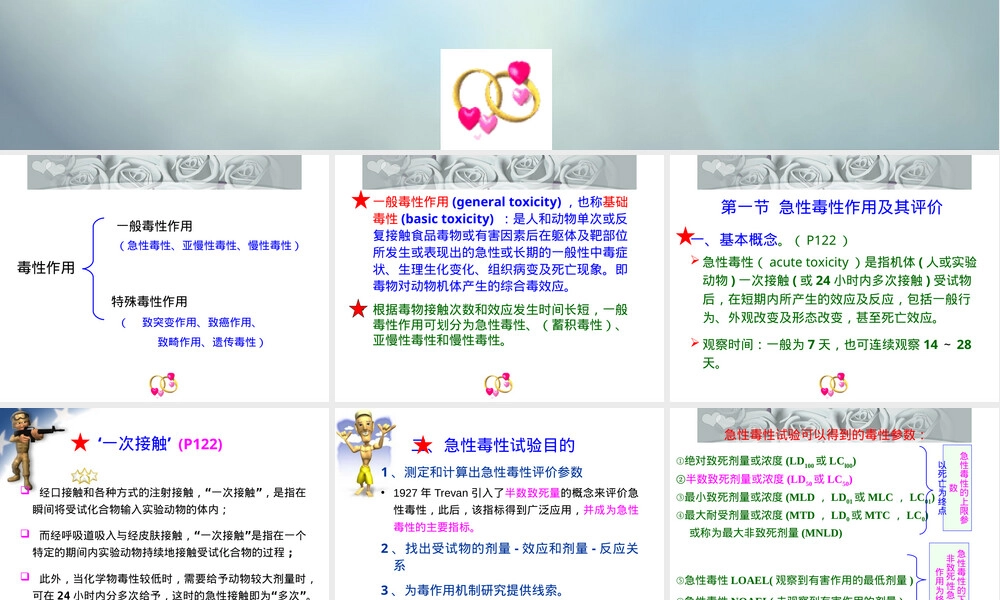This screenshot has height=600, width=1000.
Task: Click the title 急性毒性试验目的
Action: [x=509, y=445]
